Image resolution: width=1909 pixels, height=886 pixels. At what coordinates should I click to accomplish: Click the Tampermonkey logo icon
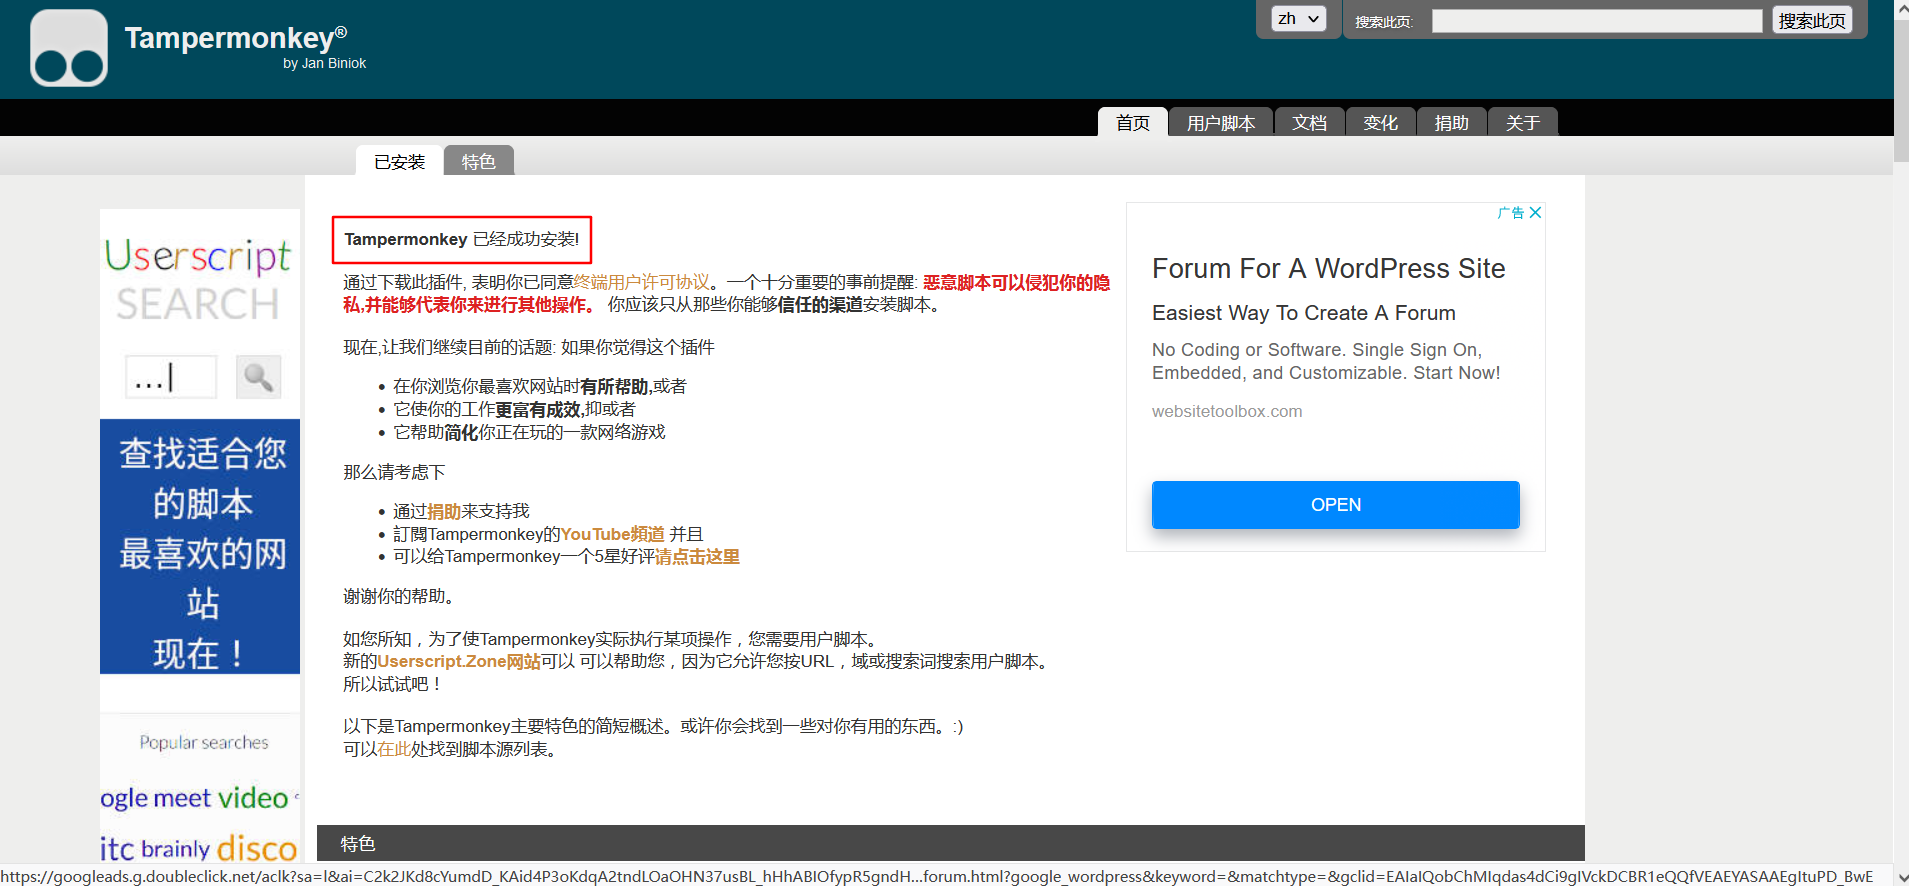coord(69,48)
